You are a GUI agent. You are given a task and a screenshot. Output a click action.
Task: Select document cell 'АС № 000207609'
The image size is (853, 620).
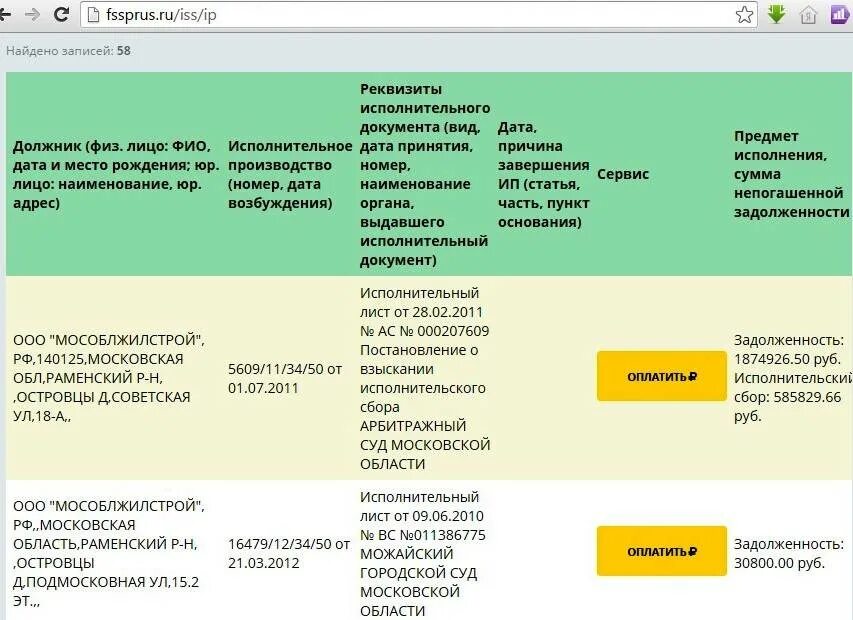[425, 378]
